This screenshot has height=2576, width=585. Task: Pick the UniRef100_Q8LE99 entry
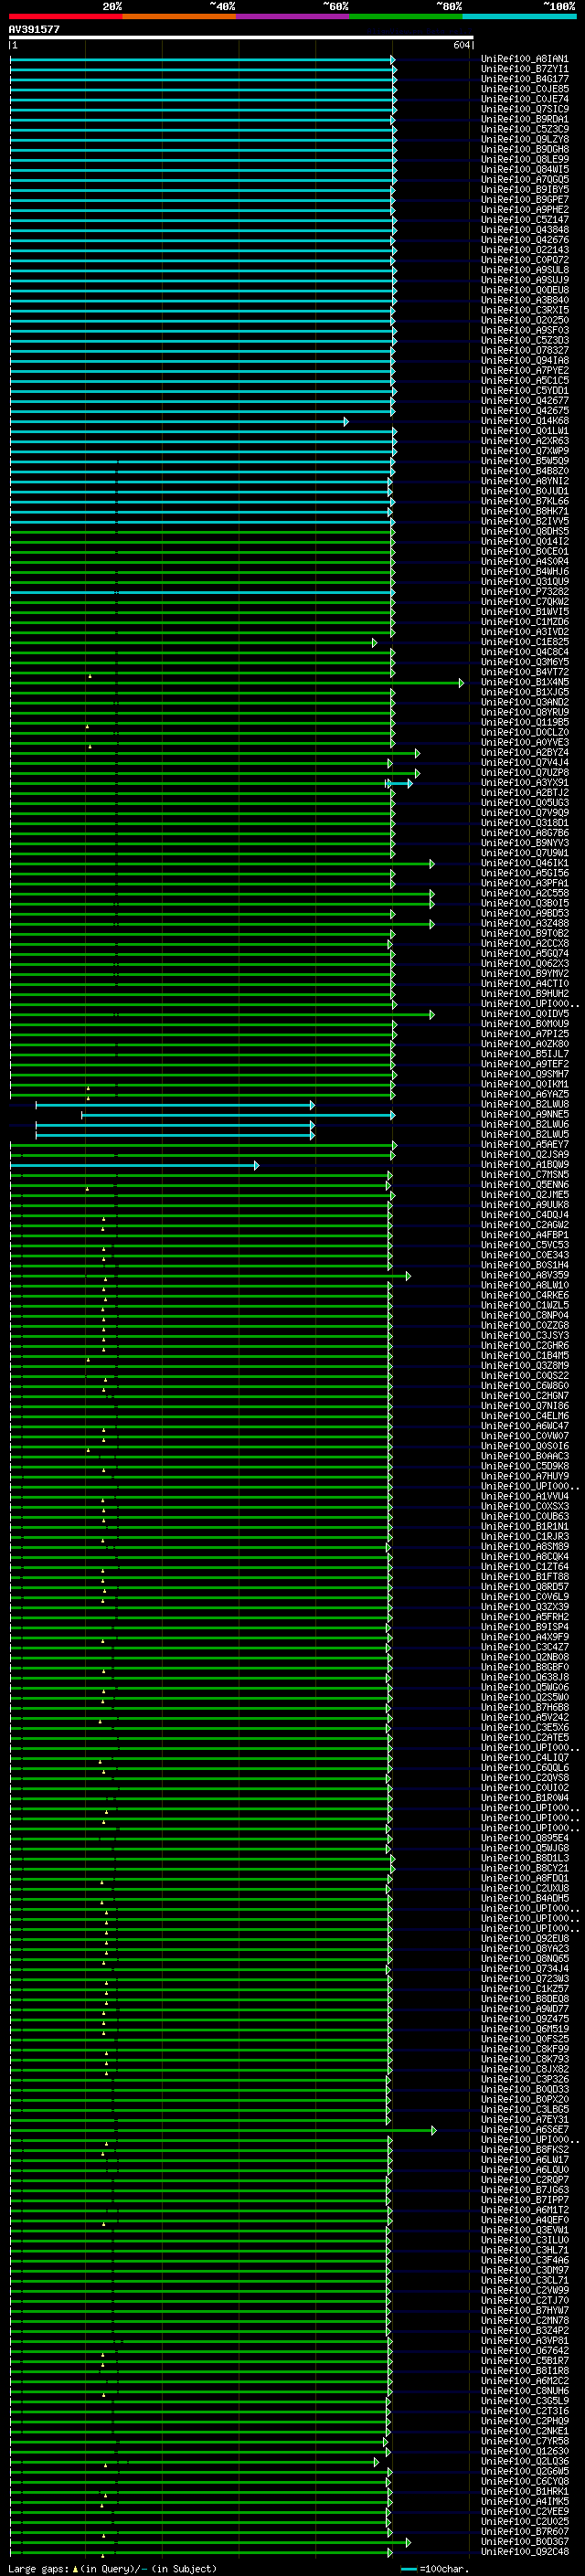tap(525, 159)
